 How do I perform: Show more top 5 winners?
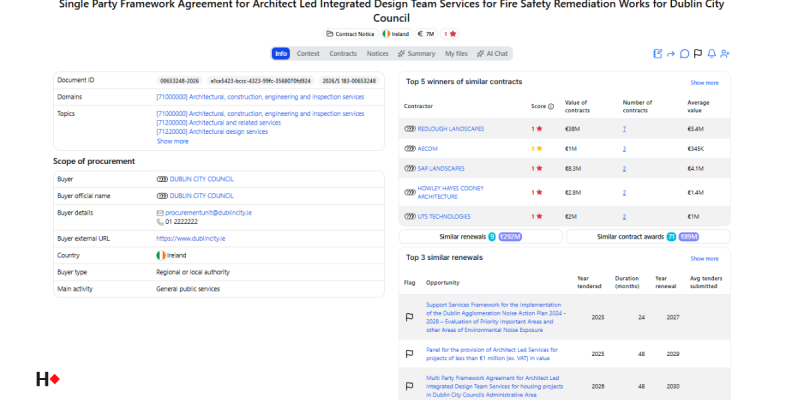click(x=705, y=83)
